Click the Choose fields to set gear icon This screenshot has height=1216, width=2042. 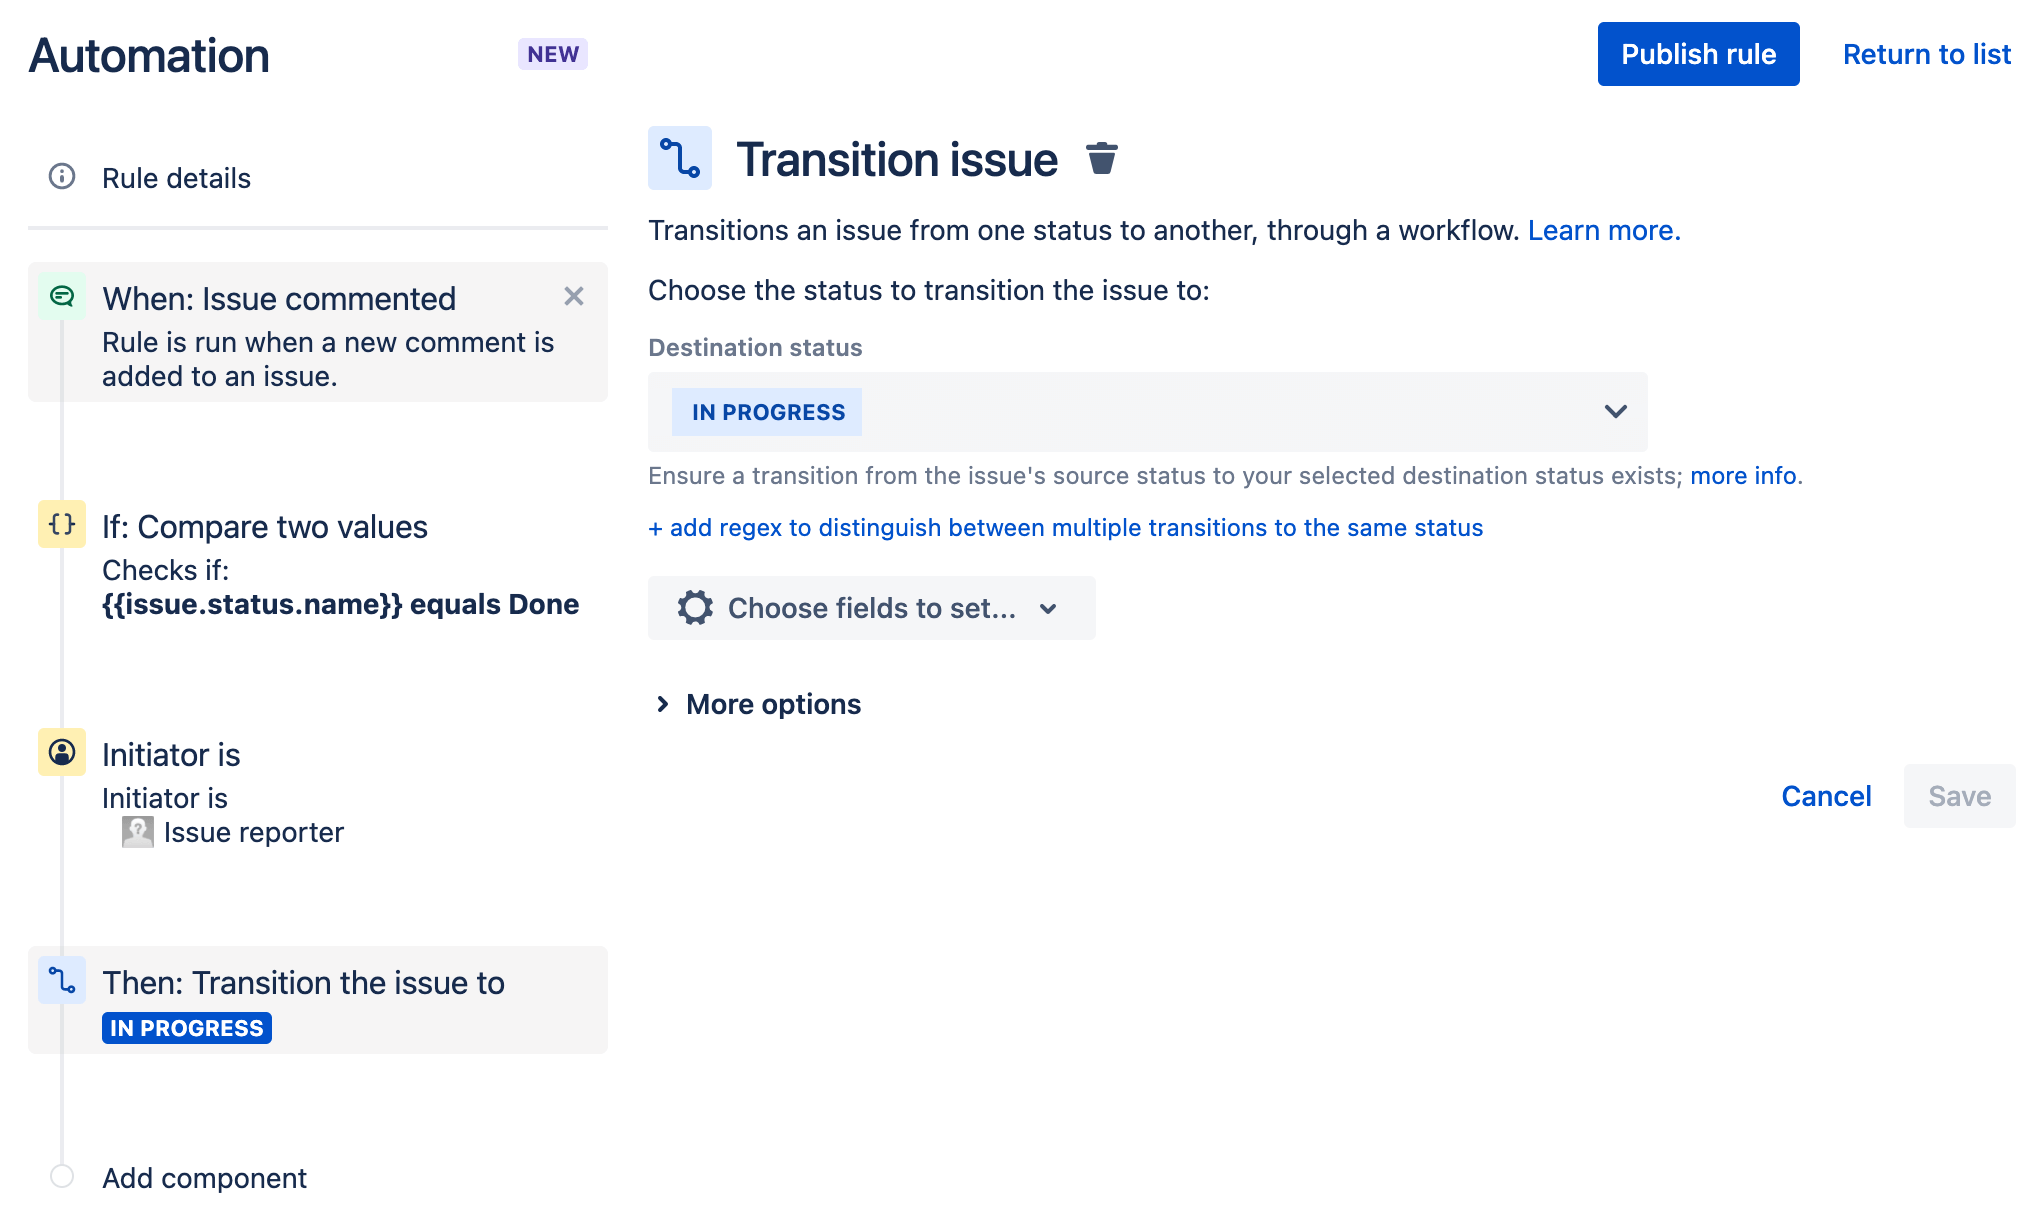pyautogui.click(x=696, y=607)
